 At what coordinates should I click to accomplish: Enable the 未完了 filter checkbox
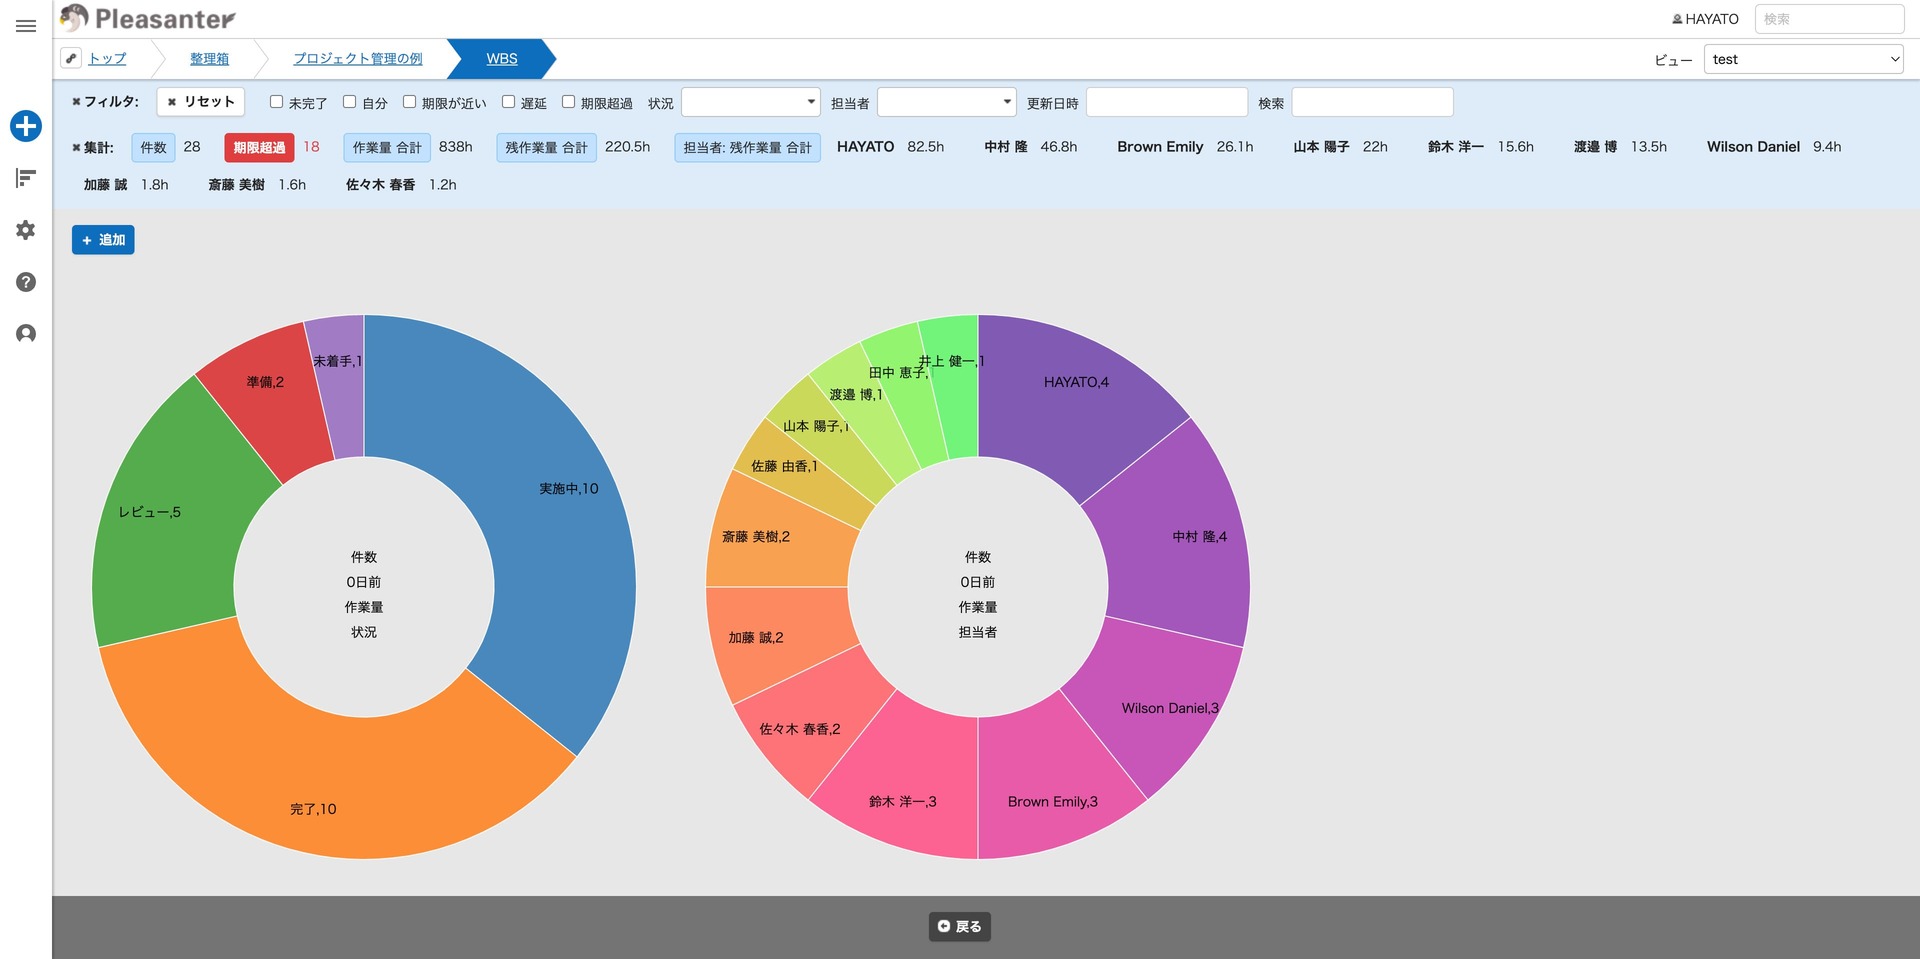[x=277, y=102]
